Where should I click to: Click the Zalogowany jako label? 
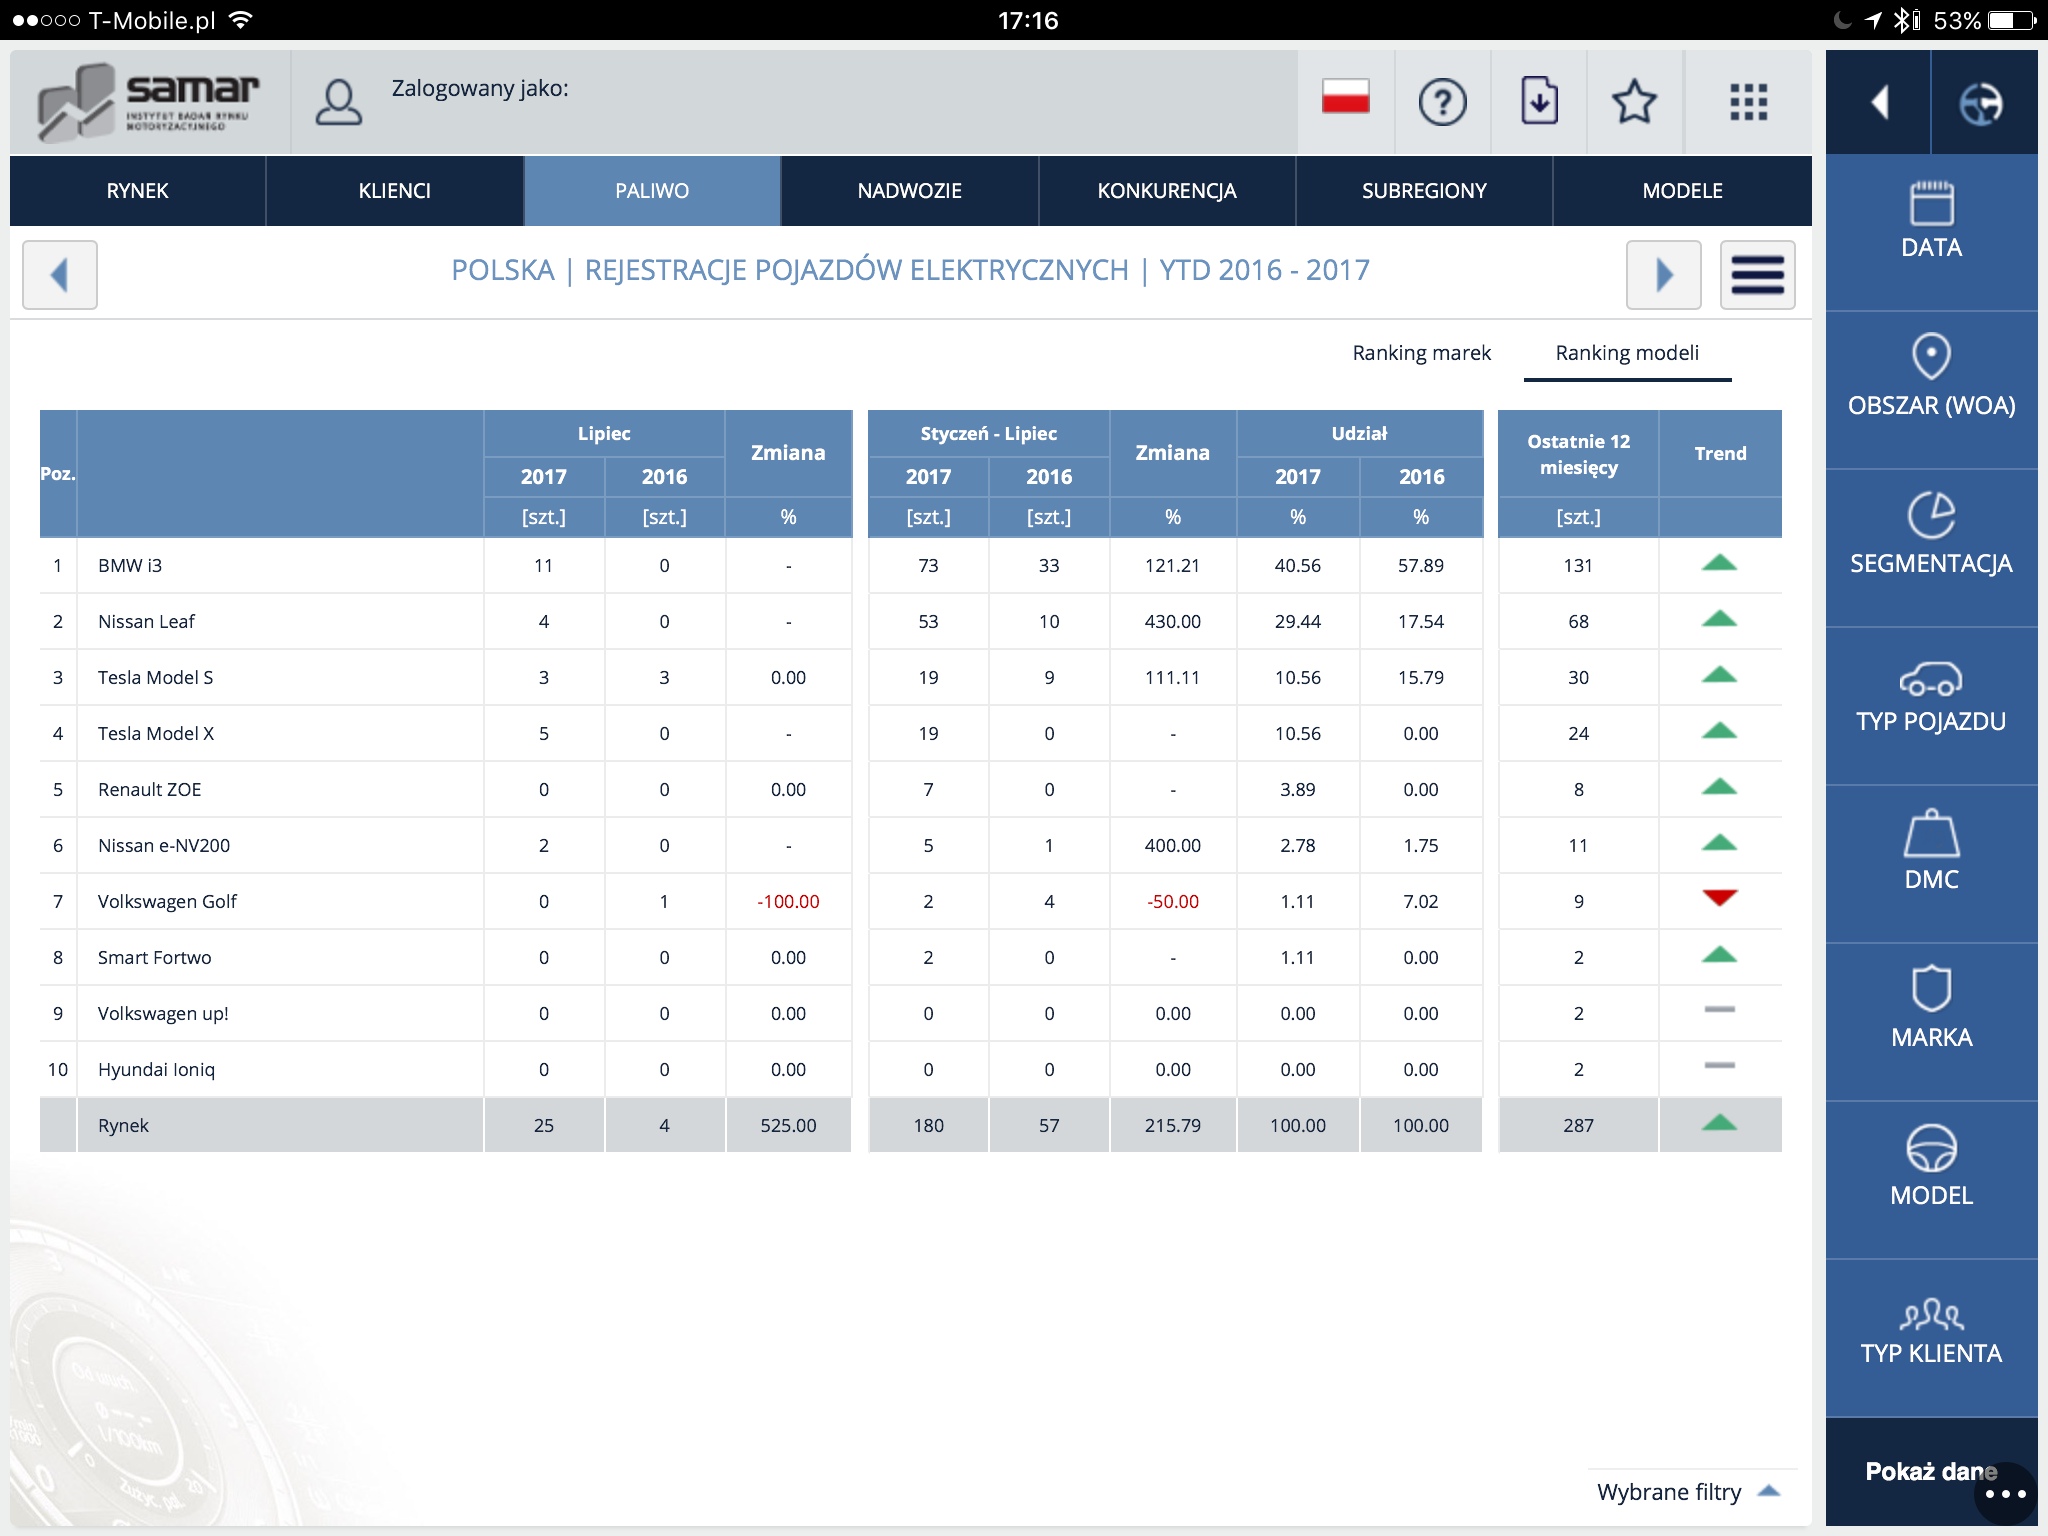[480, 88]
